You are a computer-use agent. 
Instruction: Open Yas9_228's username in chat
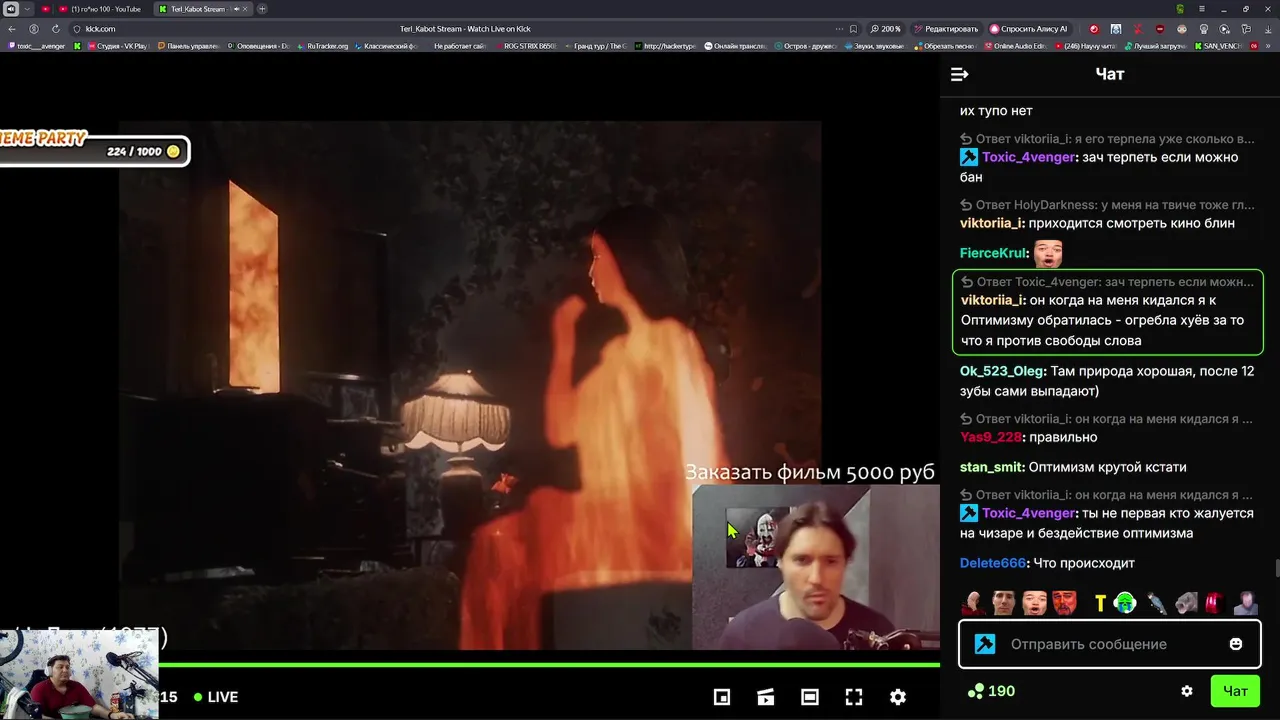[x=991, y=437]
